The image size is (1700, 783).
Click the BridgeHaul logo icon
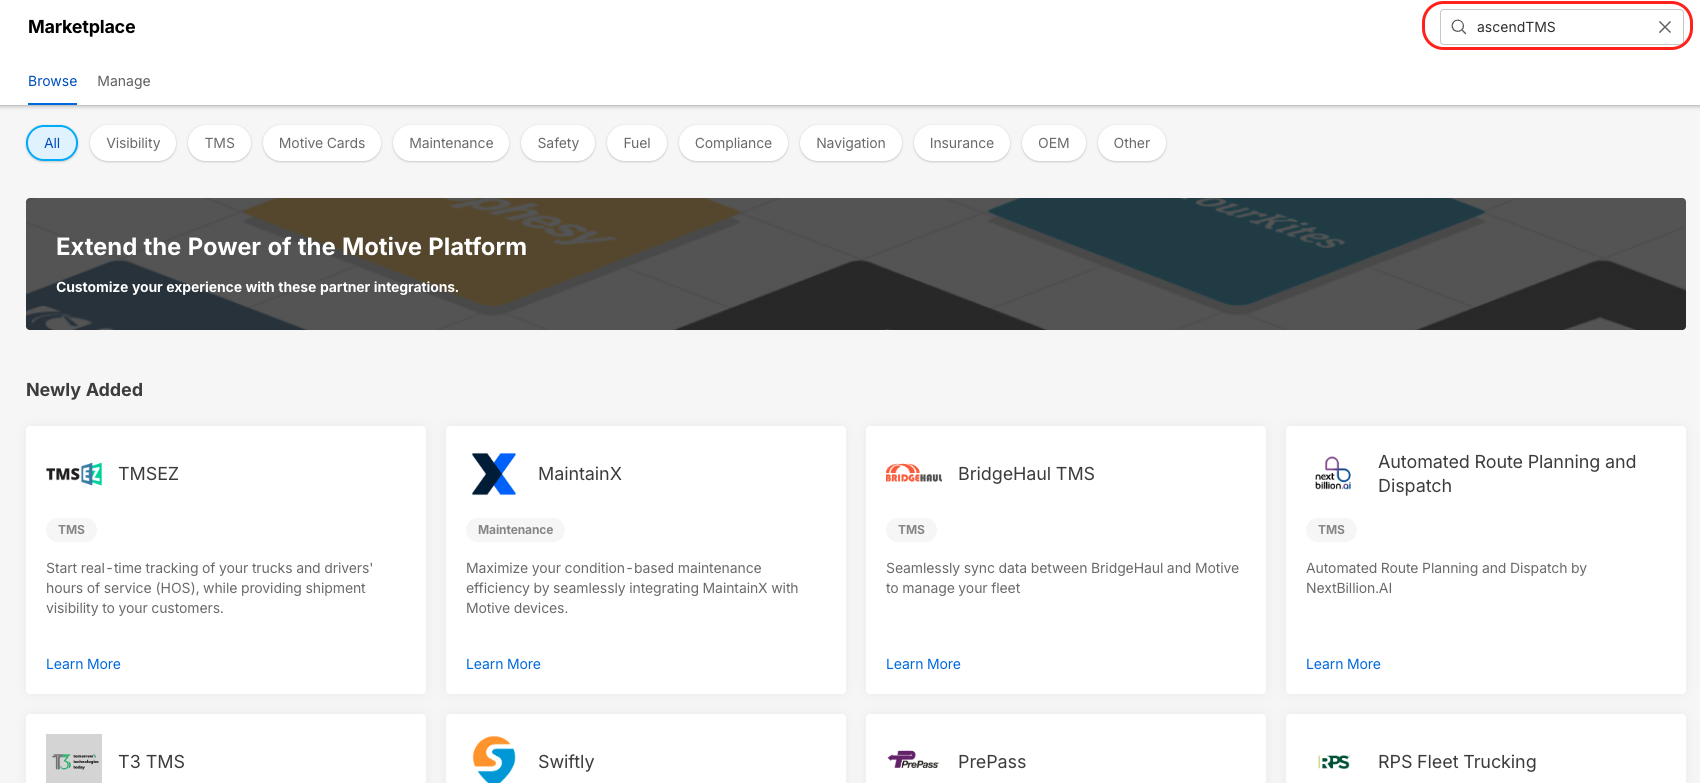point(914,474)
